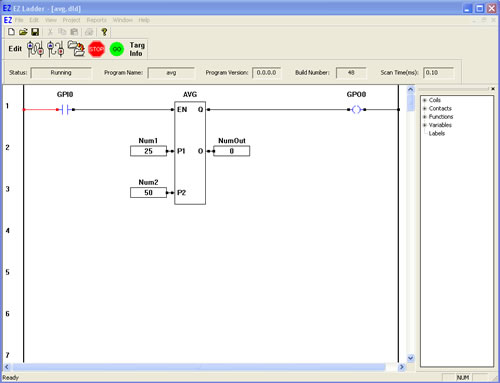Click the Program Name field avg

[171, 73]
